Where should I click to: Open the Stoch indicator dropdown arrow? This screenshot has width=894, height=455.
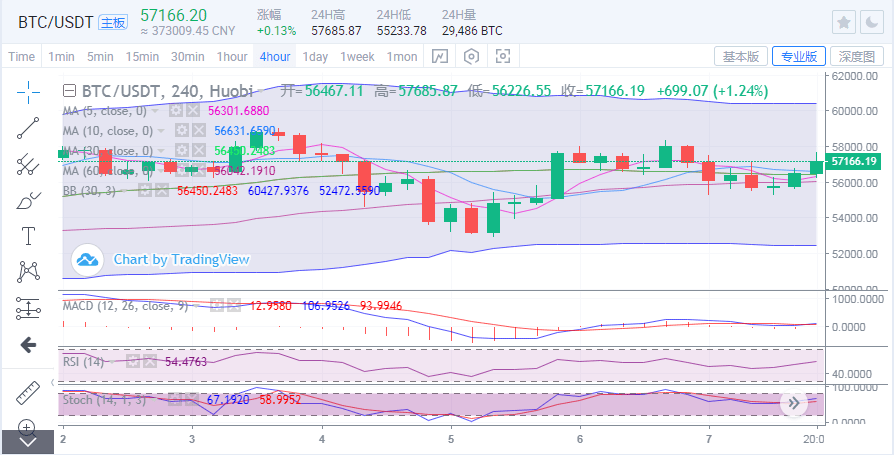coord(155,400)
